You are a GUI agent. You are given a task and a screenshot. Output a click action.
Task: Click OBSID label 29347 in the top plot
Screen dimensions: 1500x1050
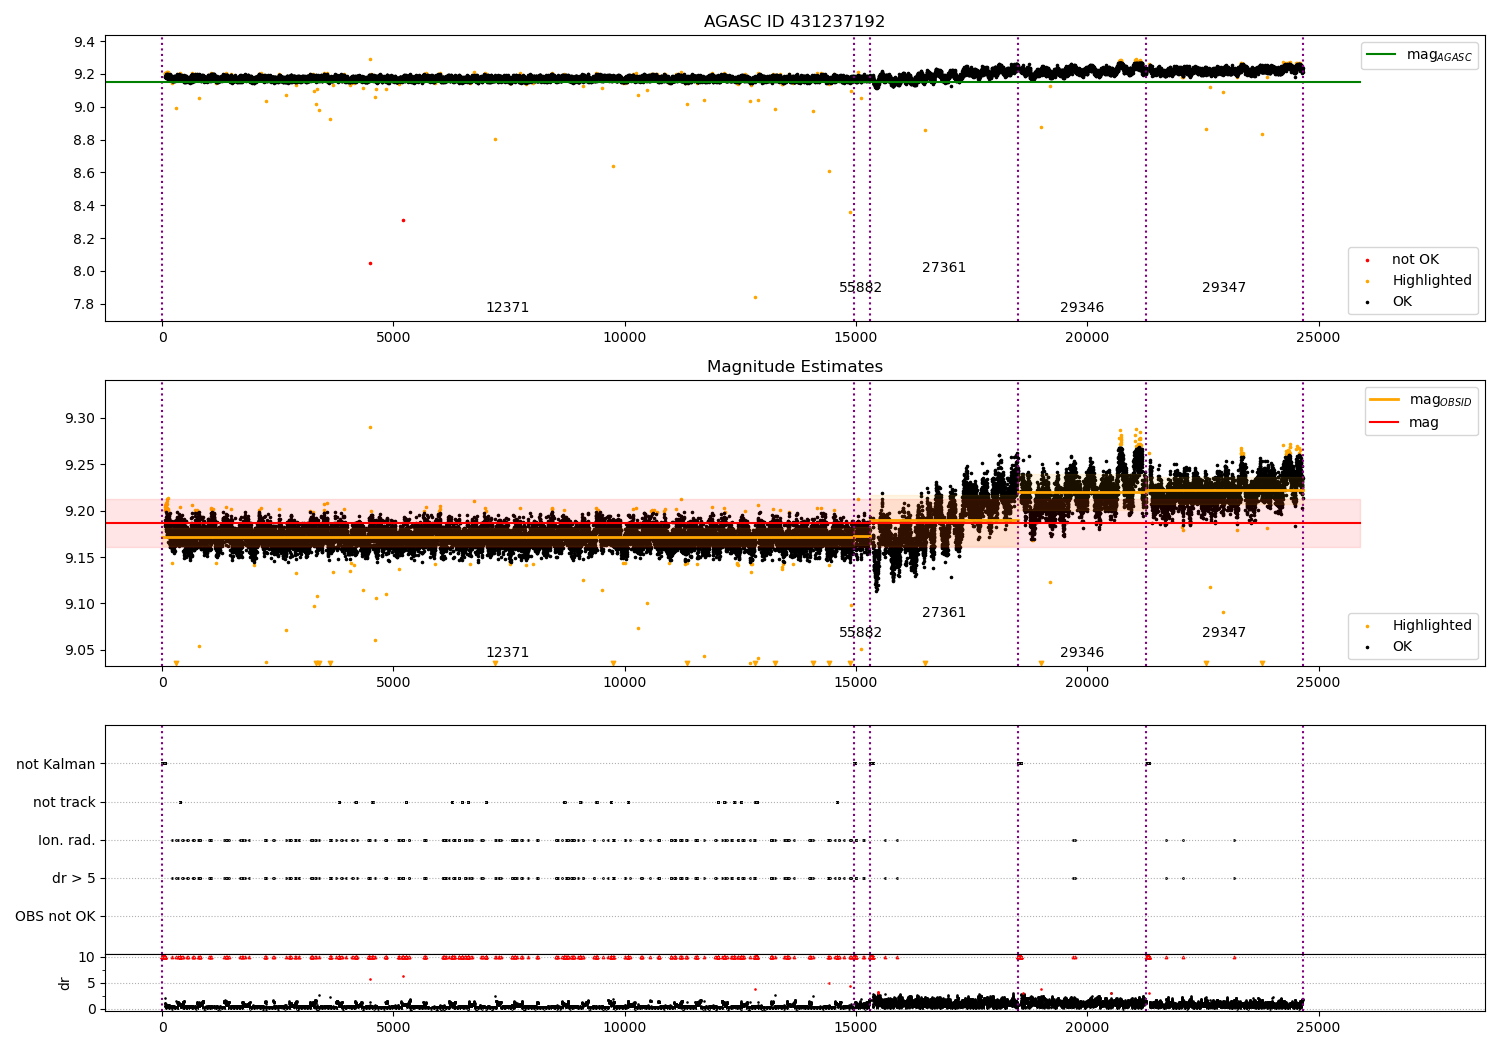point(1224,288)
